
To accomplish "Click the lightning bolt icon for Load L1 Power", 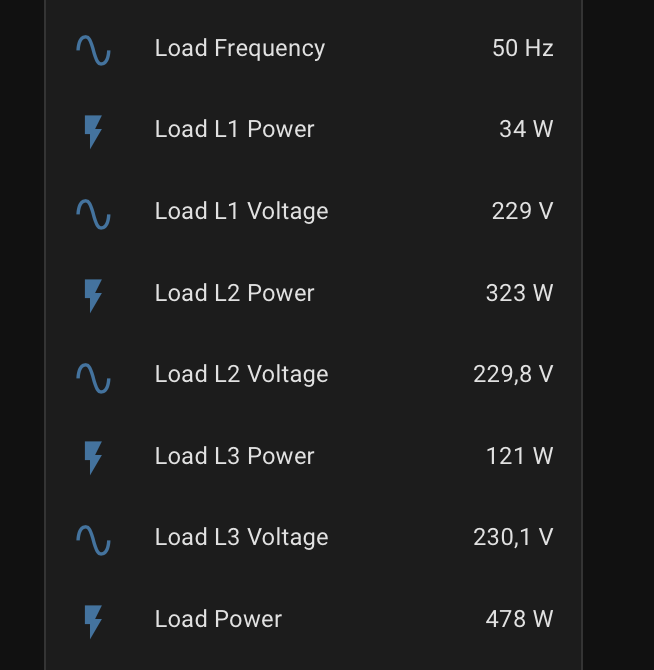I will pos(93,131).
